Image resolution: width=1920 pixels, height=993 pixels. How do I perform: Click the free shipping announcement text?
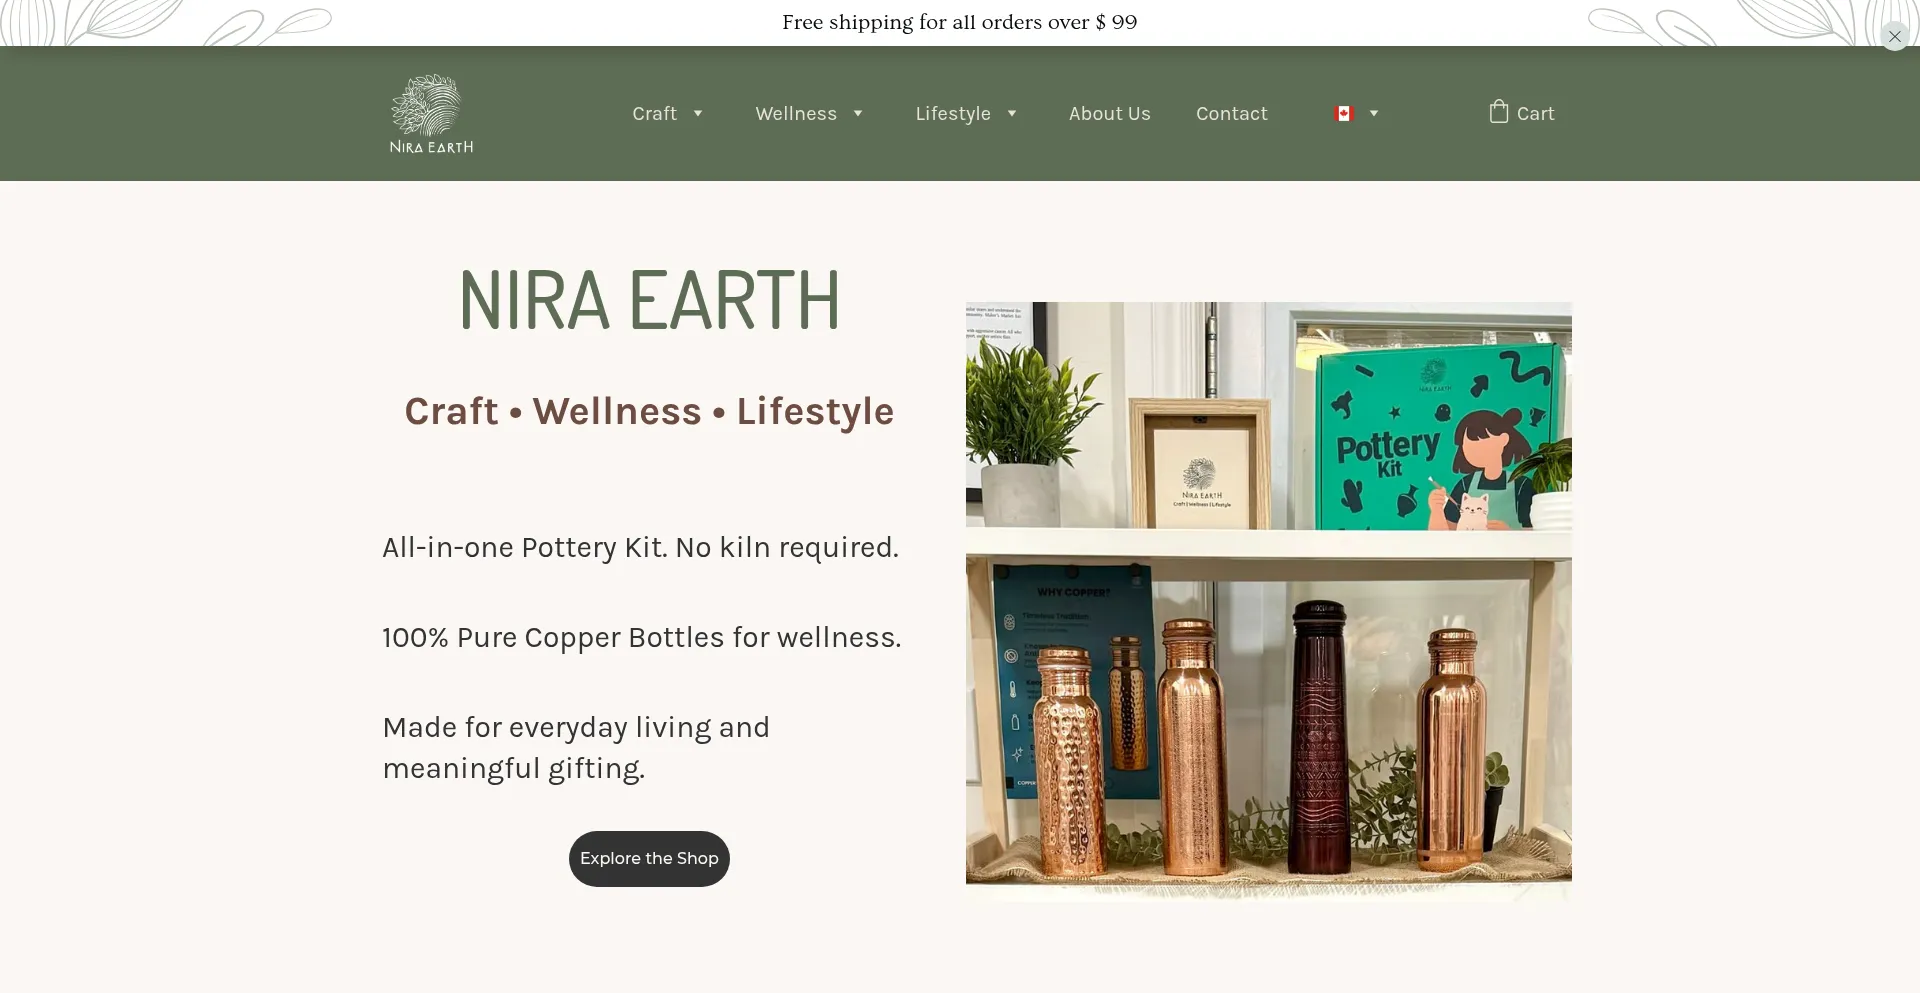[959, 22]
